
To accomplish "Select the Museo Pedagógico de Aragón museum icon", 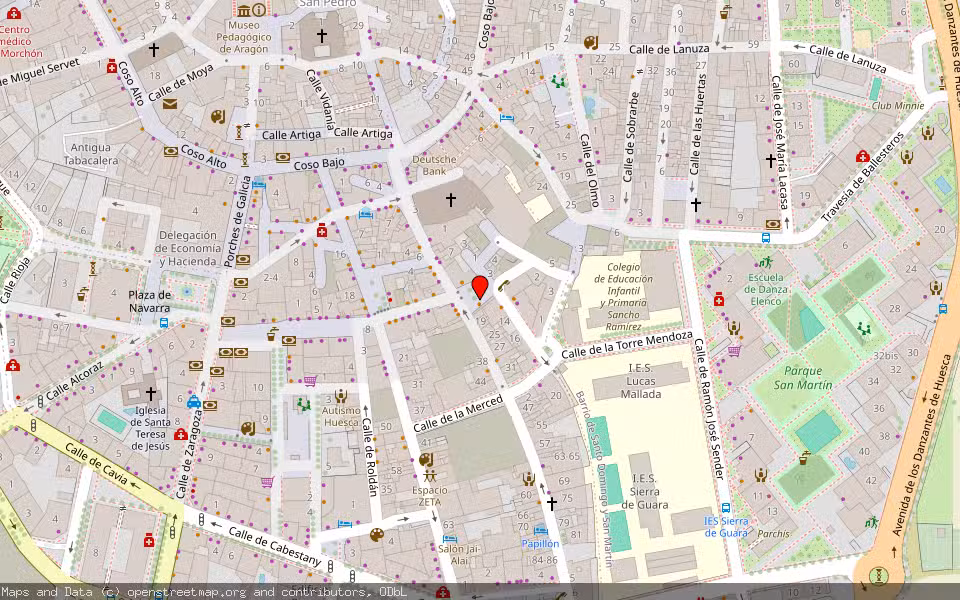I will (244, 10).
